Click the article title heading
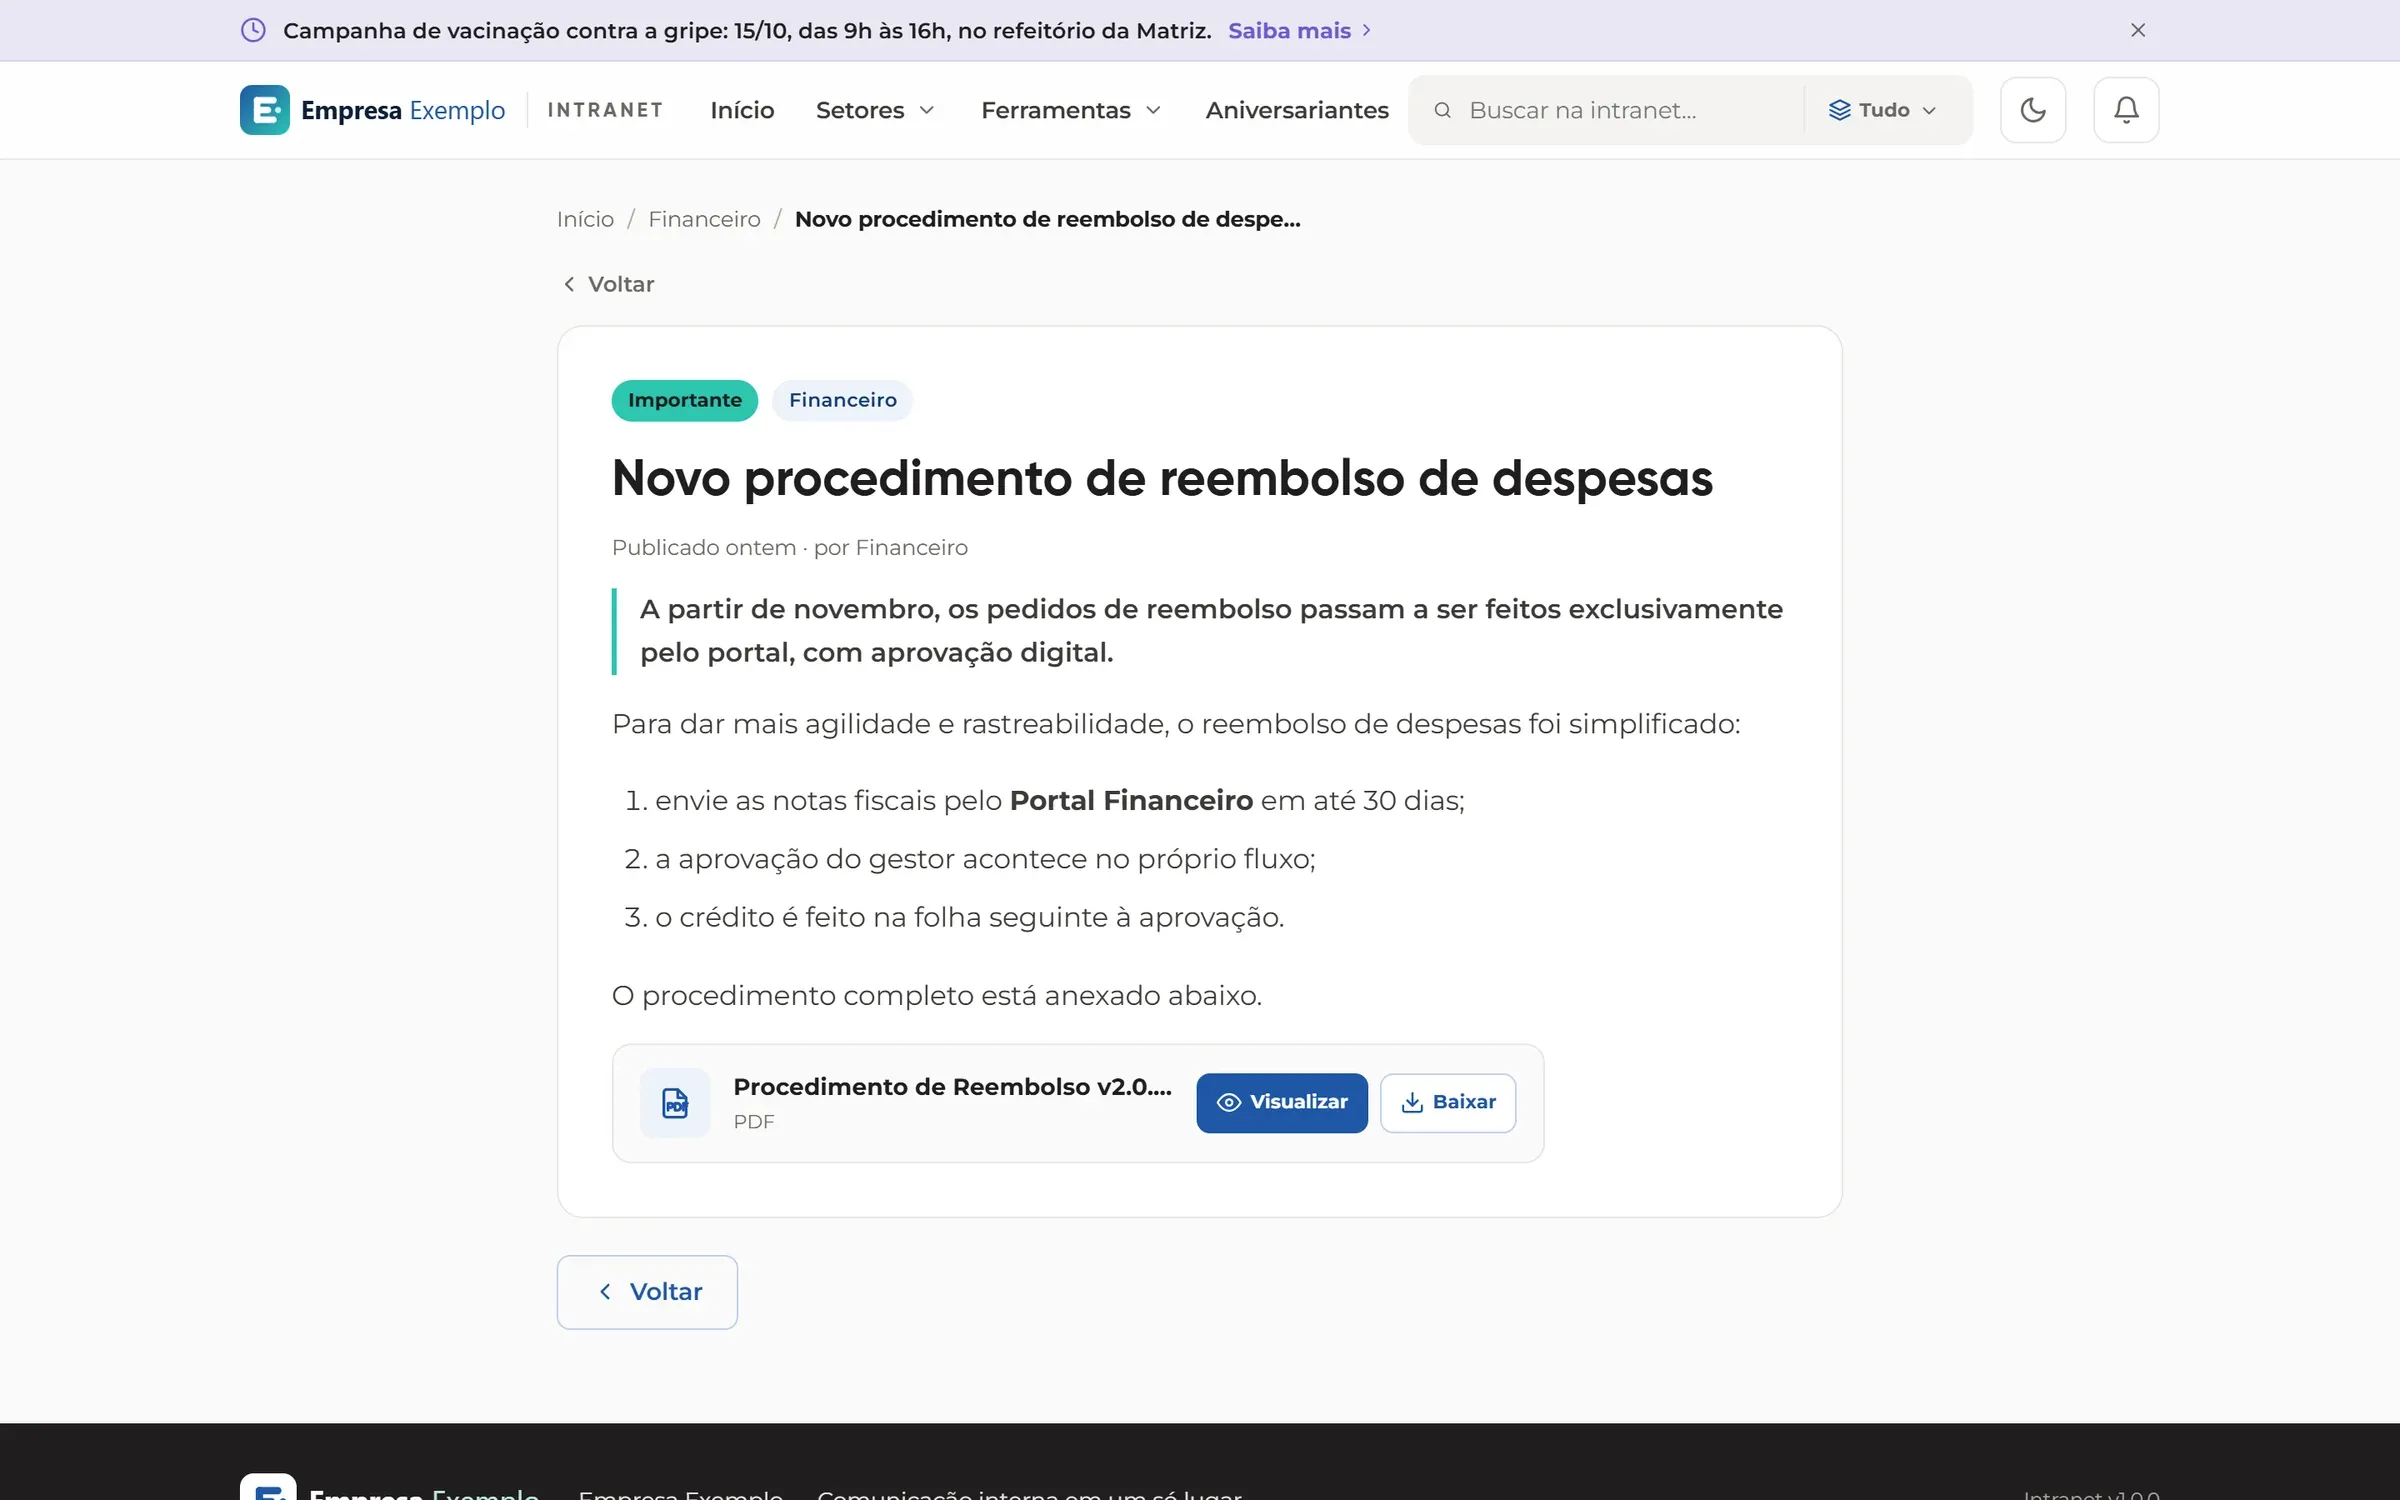The image size is (2400, 1500). pos(1162,478)
